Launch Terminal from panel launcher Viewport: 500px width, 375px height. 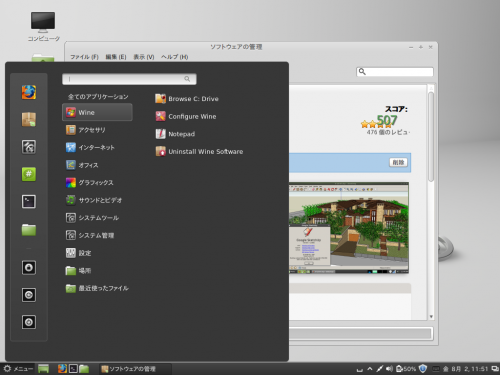pos(73,369)
